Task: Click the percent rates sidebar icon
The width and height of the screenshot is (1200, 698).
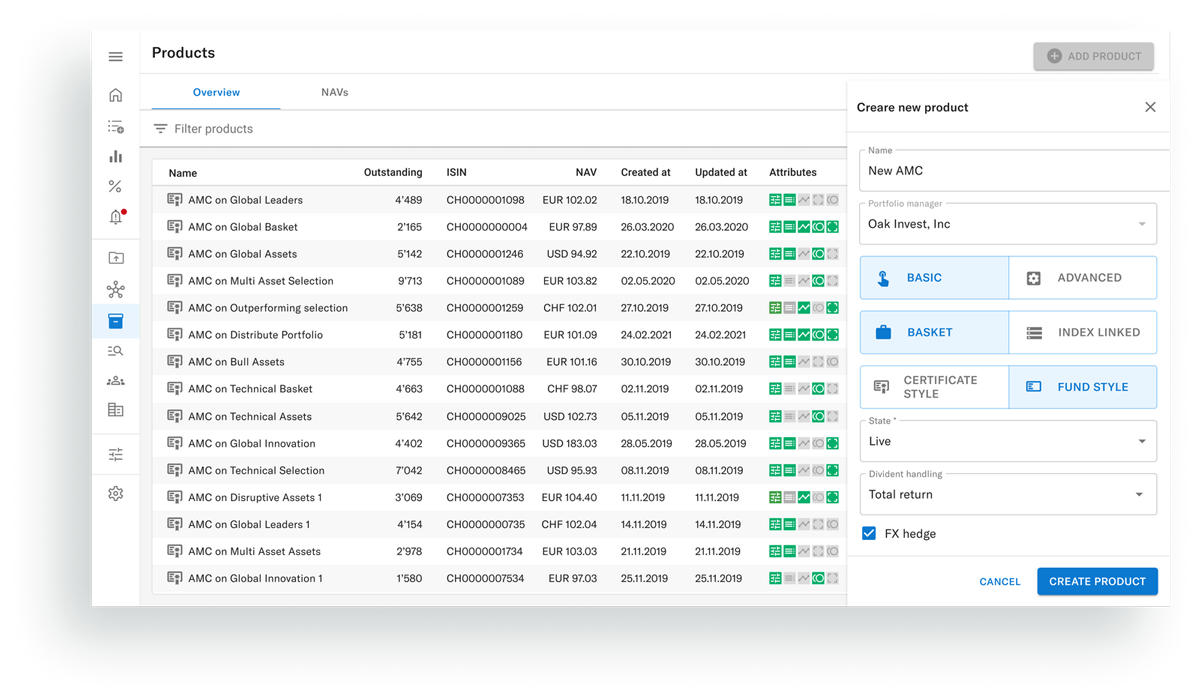Action: click(x=115, y=186)
